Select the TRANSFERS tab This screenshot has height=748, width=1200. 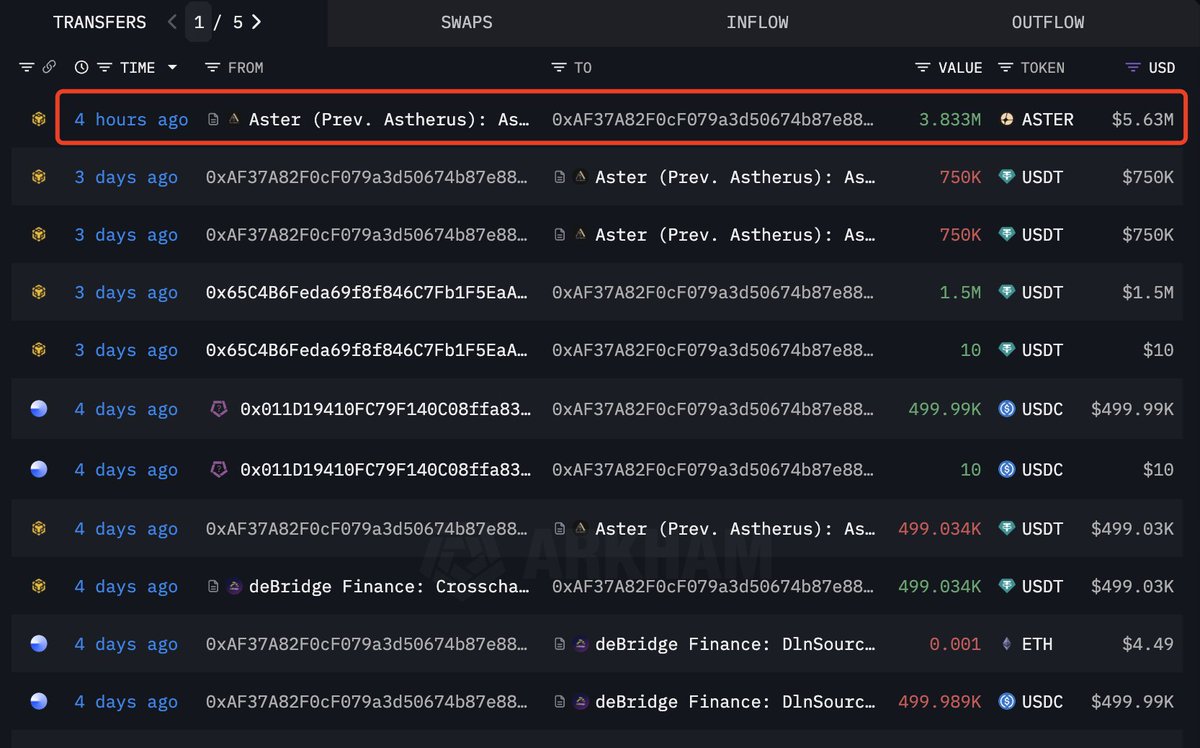pyautogui.click(x=99, y=22)
